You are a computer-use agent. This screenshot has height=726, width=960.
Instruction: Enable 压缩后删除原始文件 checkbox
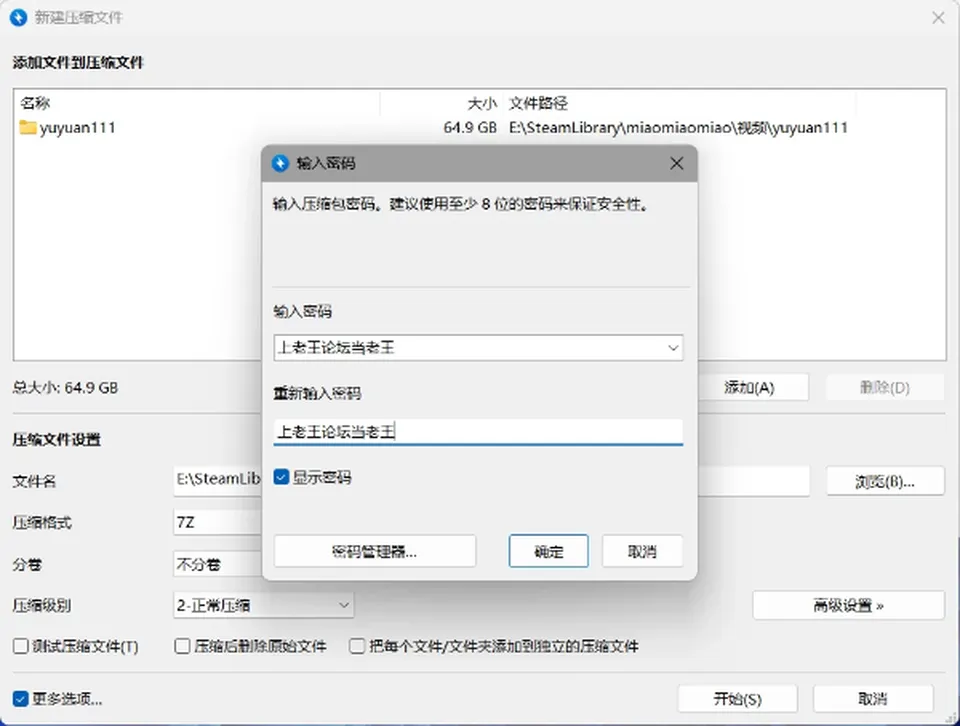182,646
